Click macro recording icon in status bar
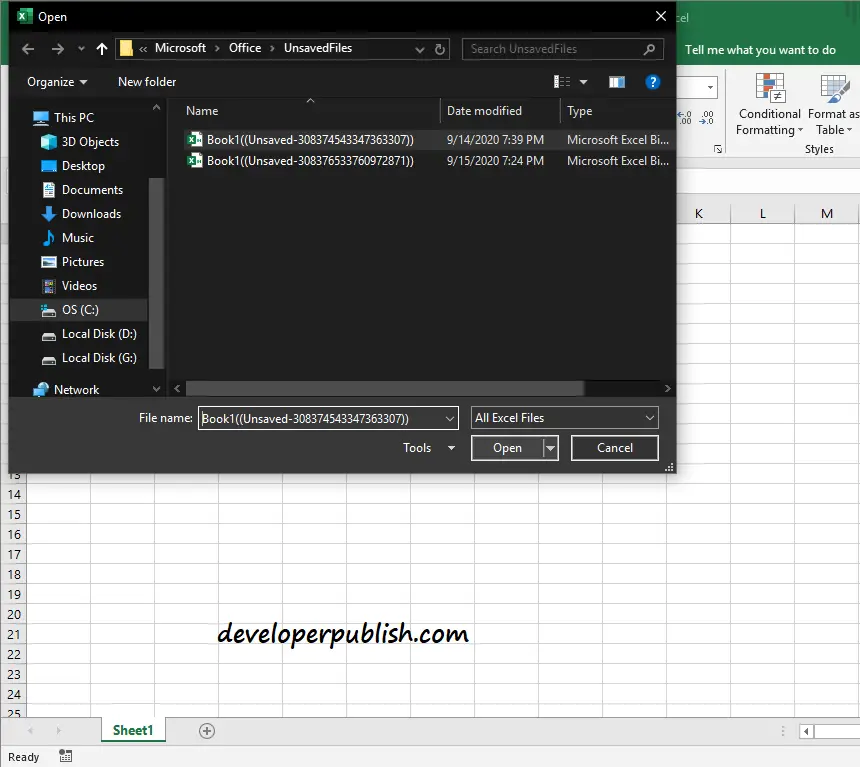This screenshot has width=860, height=767. click(x=65, y=757)
